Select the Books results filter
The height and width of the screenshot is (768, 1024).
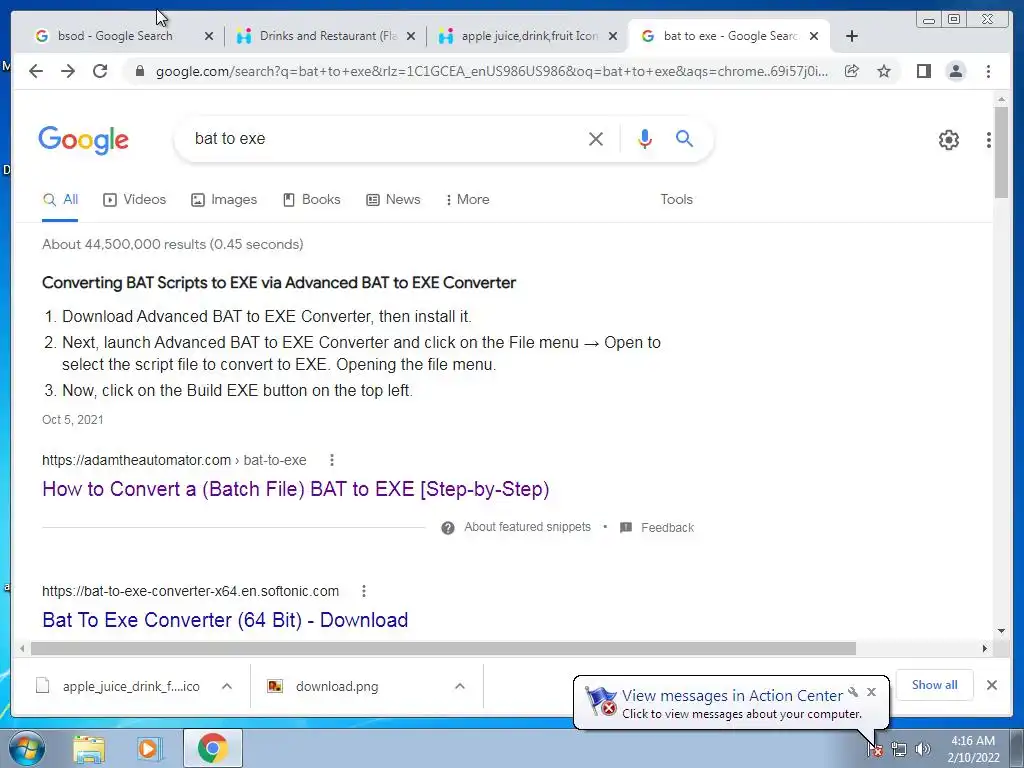click(x=312, y=200)
